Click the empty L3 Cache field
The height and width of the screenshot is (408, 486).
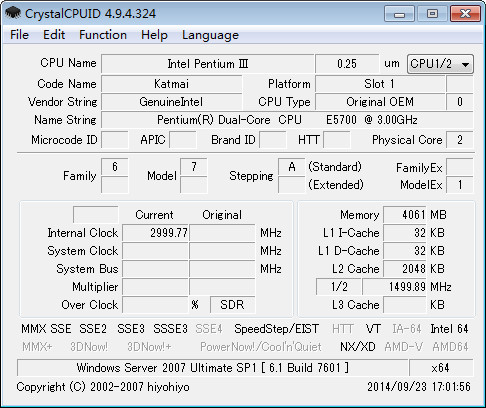pyautogui.click(x=405, y=305)
